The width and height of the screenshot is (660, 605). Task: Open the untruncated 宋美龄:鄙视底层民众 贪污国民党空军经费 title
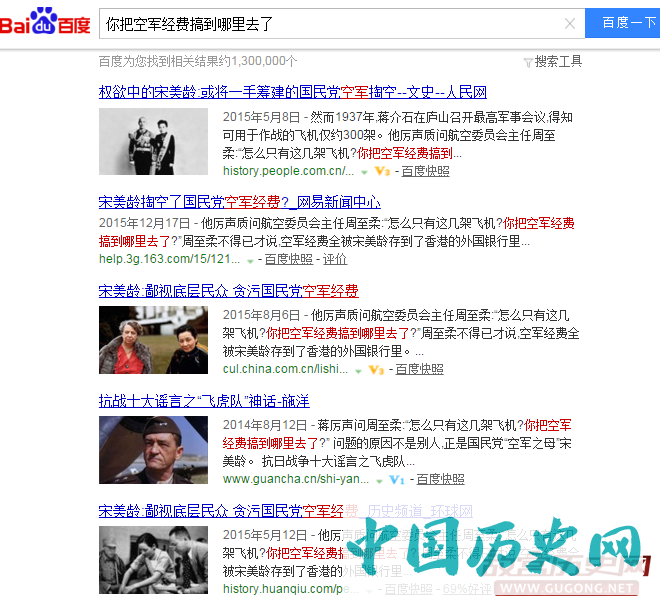pos(229,291)
